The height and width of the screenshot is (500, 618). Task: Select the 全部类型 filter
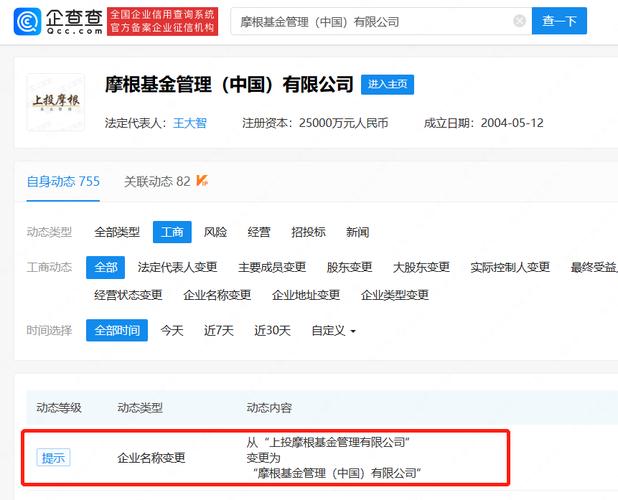coord(117,232)
